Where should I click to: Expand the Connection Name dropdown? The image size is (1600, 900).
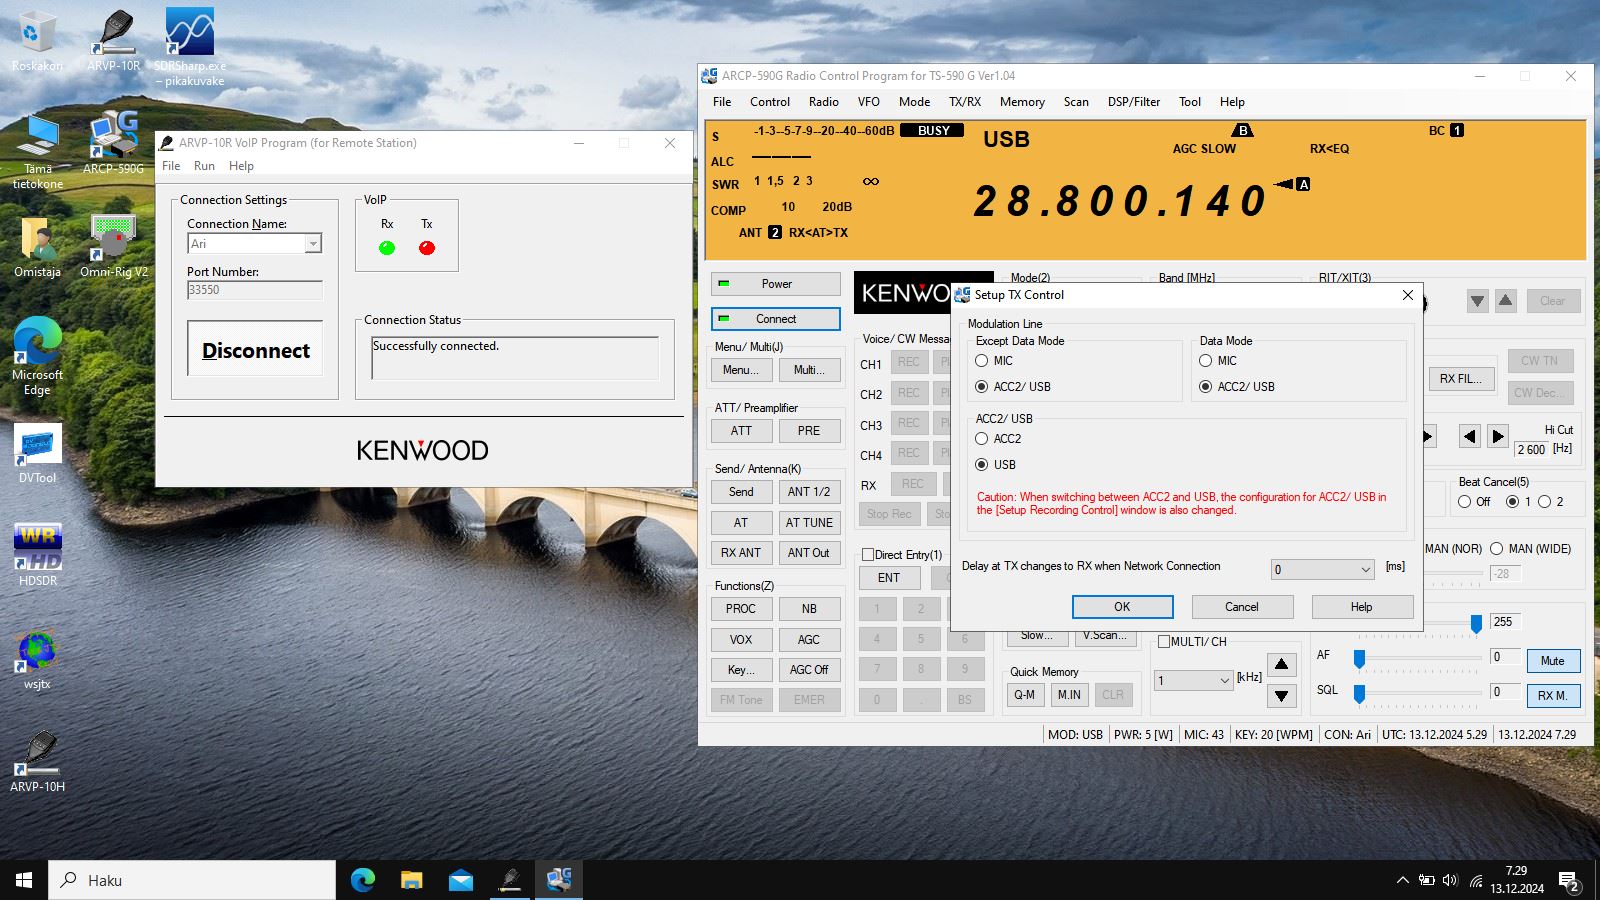(313, 244)
